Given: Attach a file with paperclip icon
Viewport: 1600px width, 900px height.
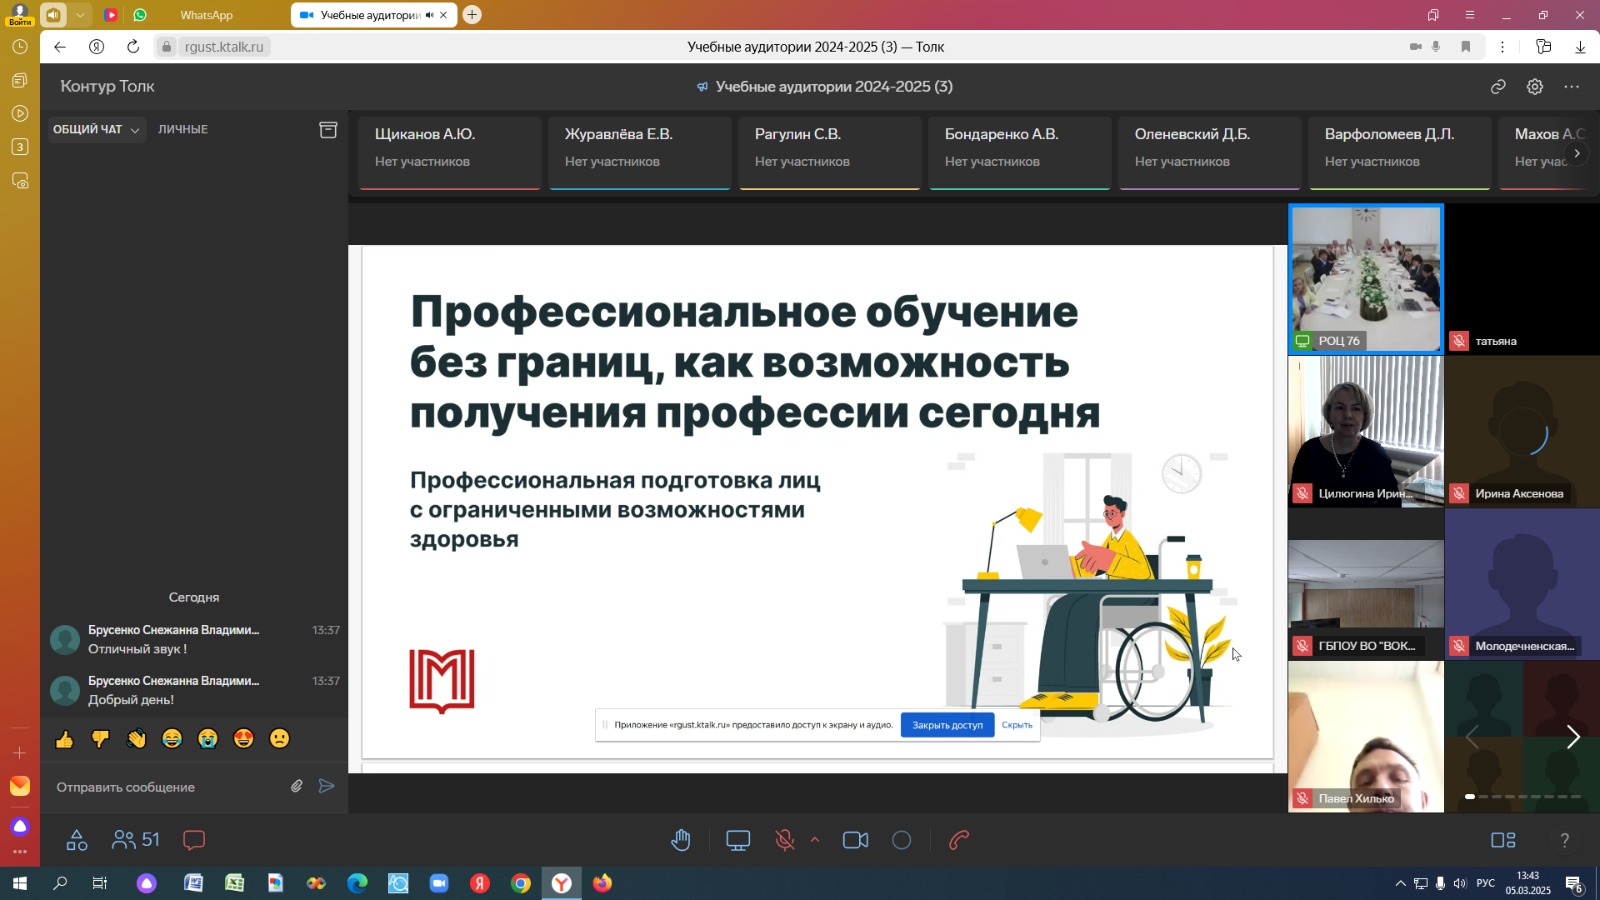Looking at the screenshot, I should [x=297, y=786].
